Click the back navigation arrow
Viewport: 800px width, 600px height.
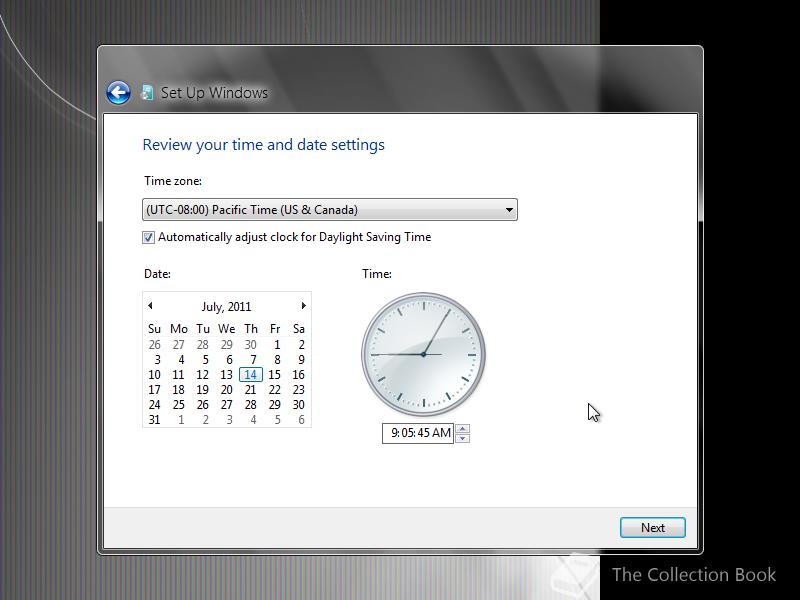click(x=118, y=92)
